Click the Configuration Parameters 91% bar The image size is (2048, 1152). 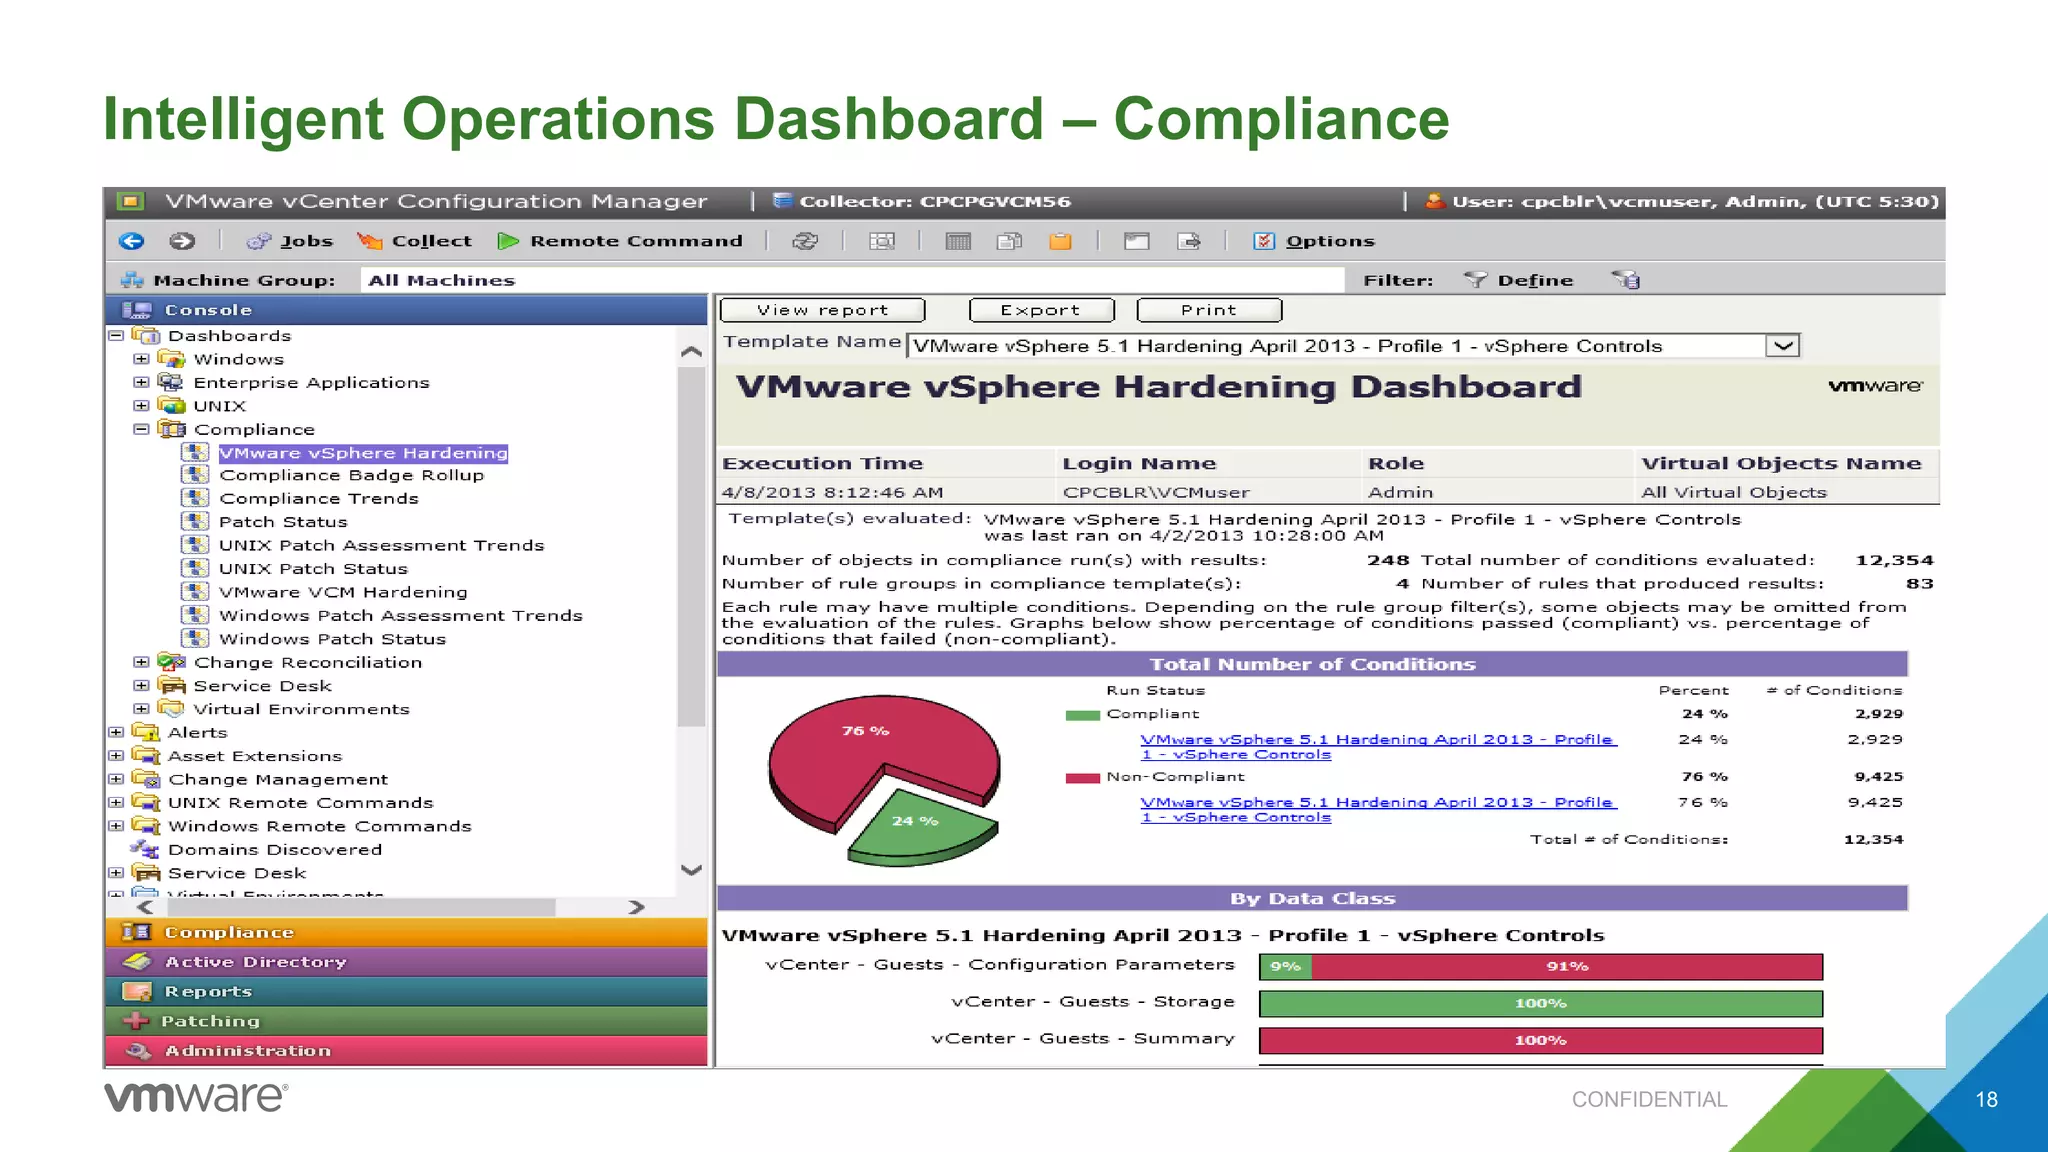point(1567,966)
